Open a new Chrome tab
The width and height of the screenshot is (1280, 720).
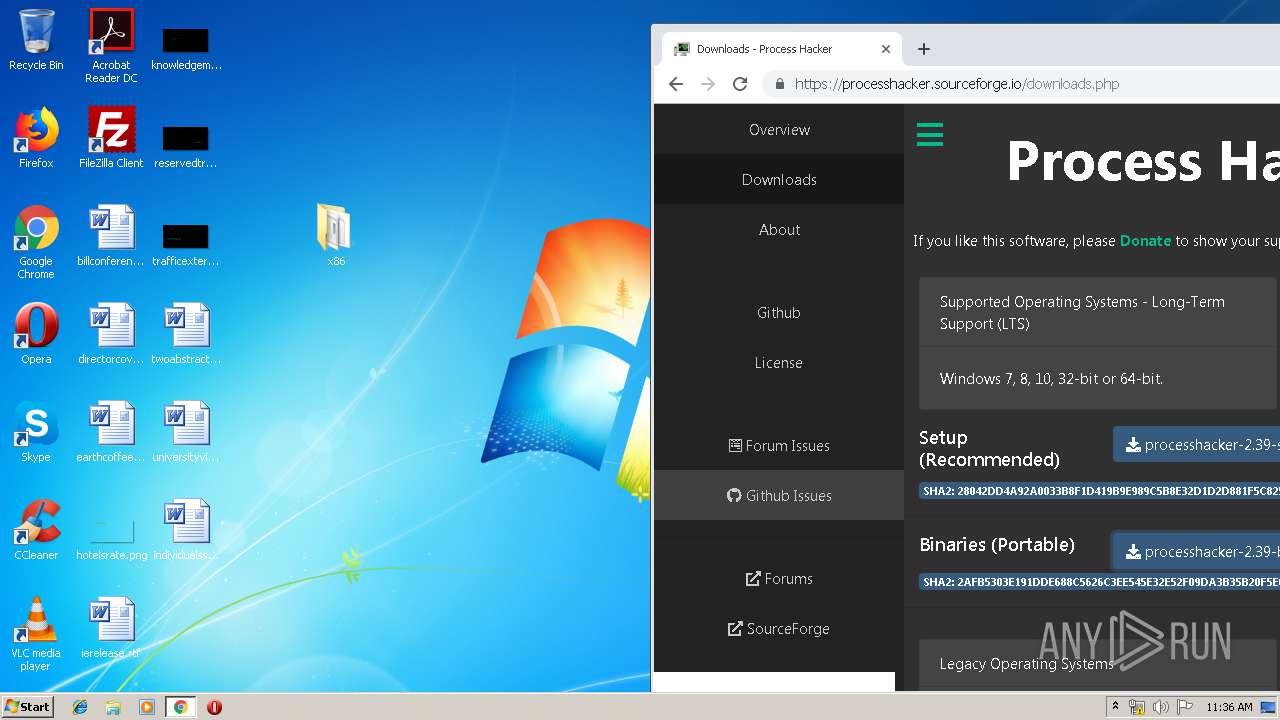pos(924,48)
